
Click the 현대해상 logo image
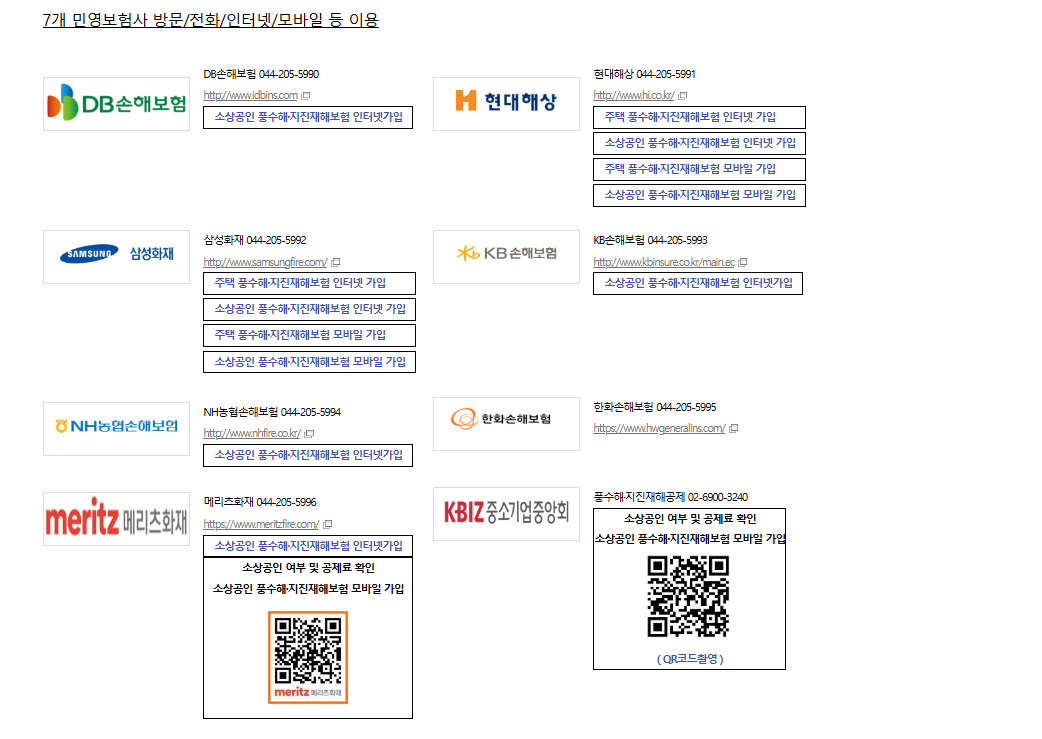coord(506,104)
